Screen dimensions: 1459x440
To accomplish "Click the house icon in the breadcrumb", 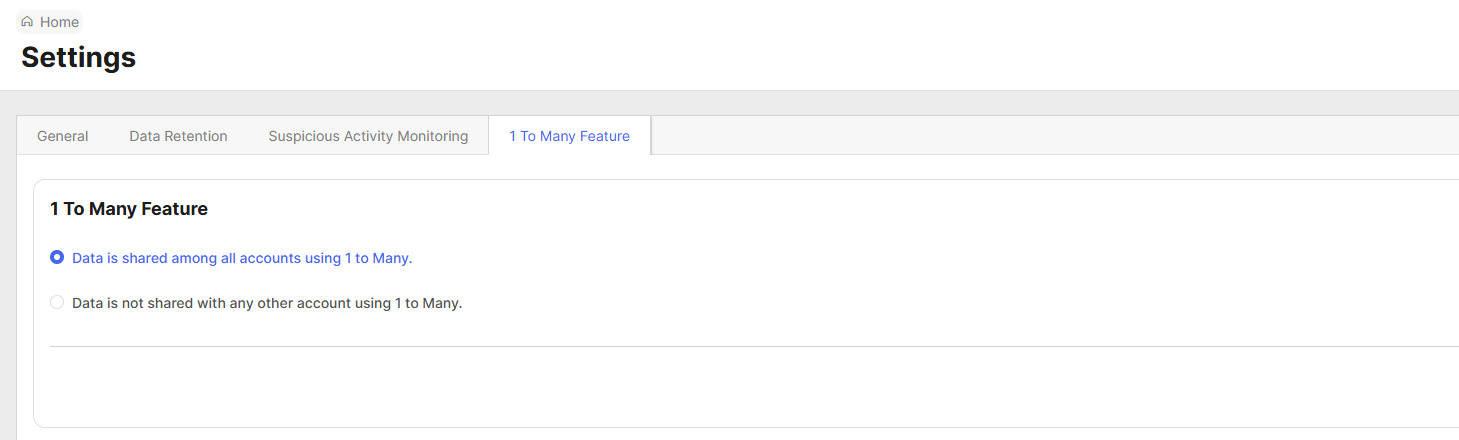I will tap(27, 22).
